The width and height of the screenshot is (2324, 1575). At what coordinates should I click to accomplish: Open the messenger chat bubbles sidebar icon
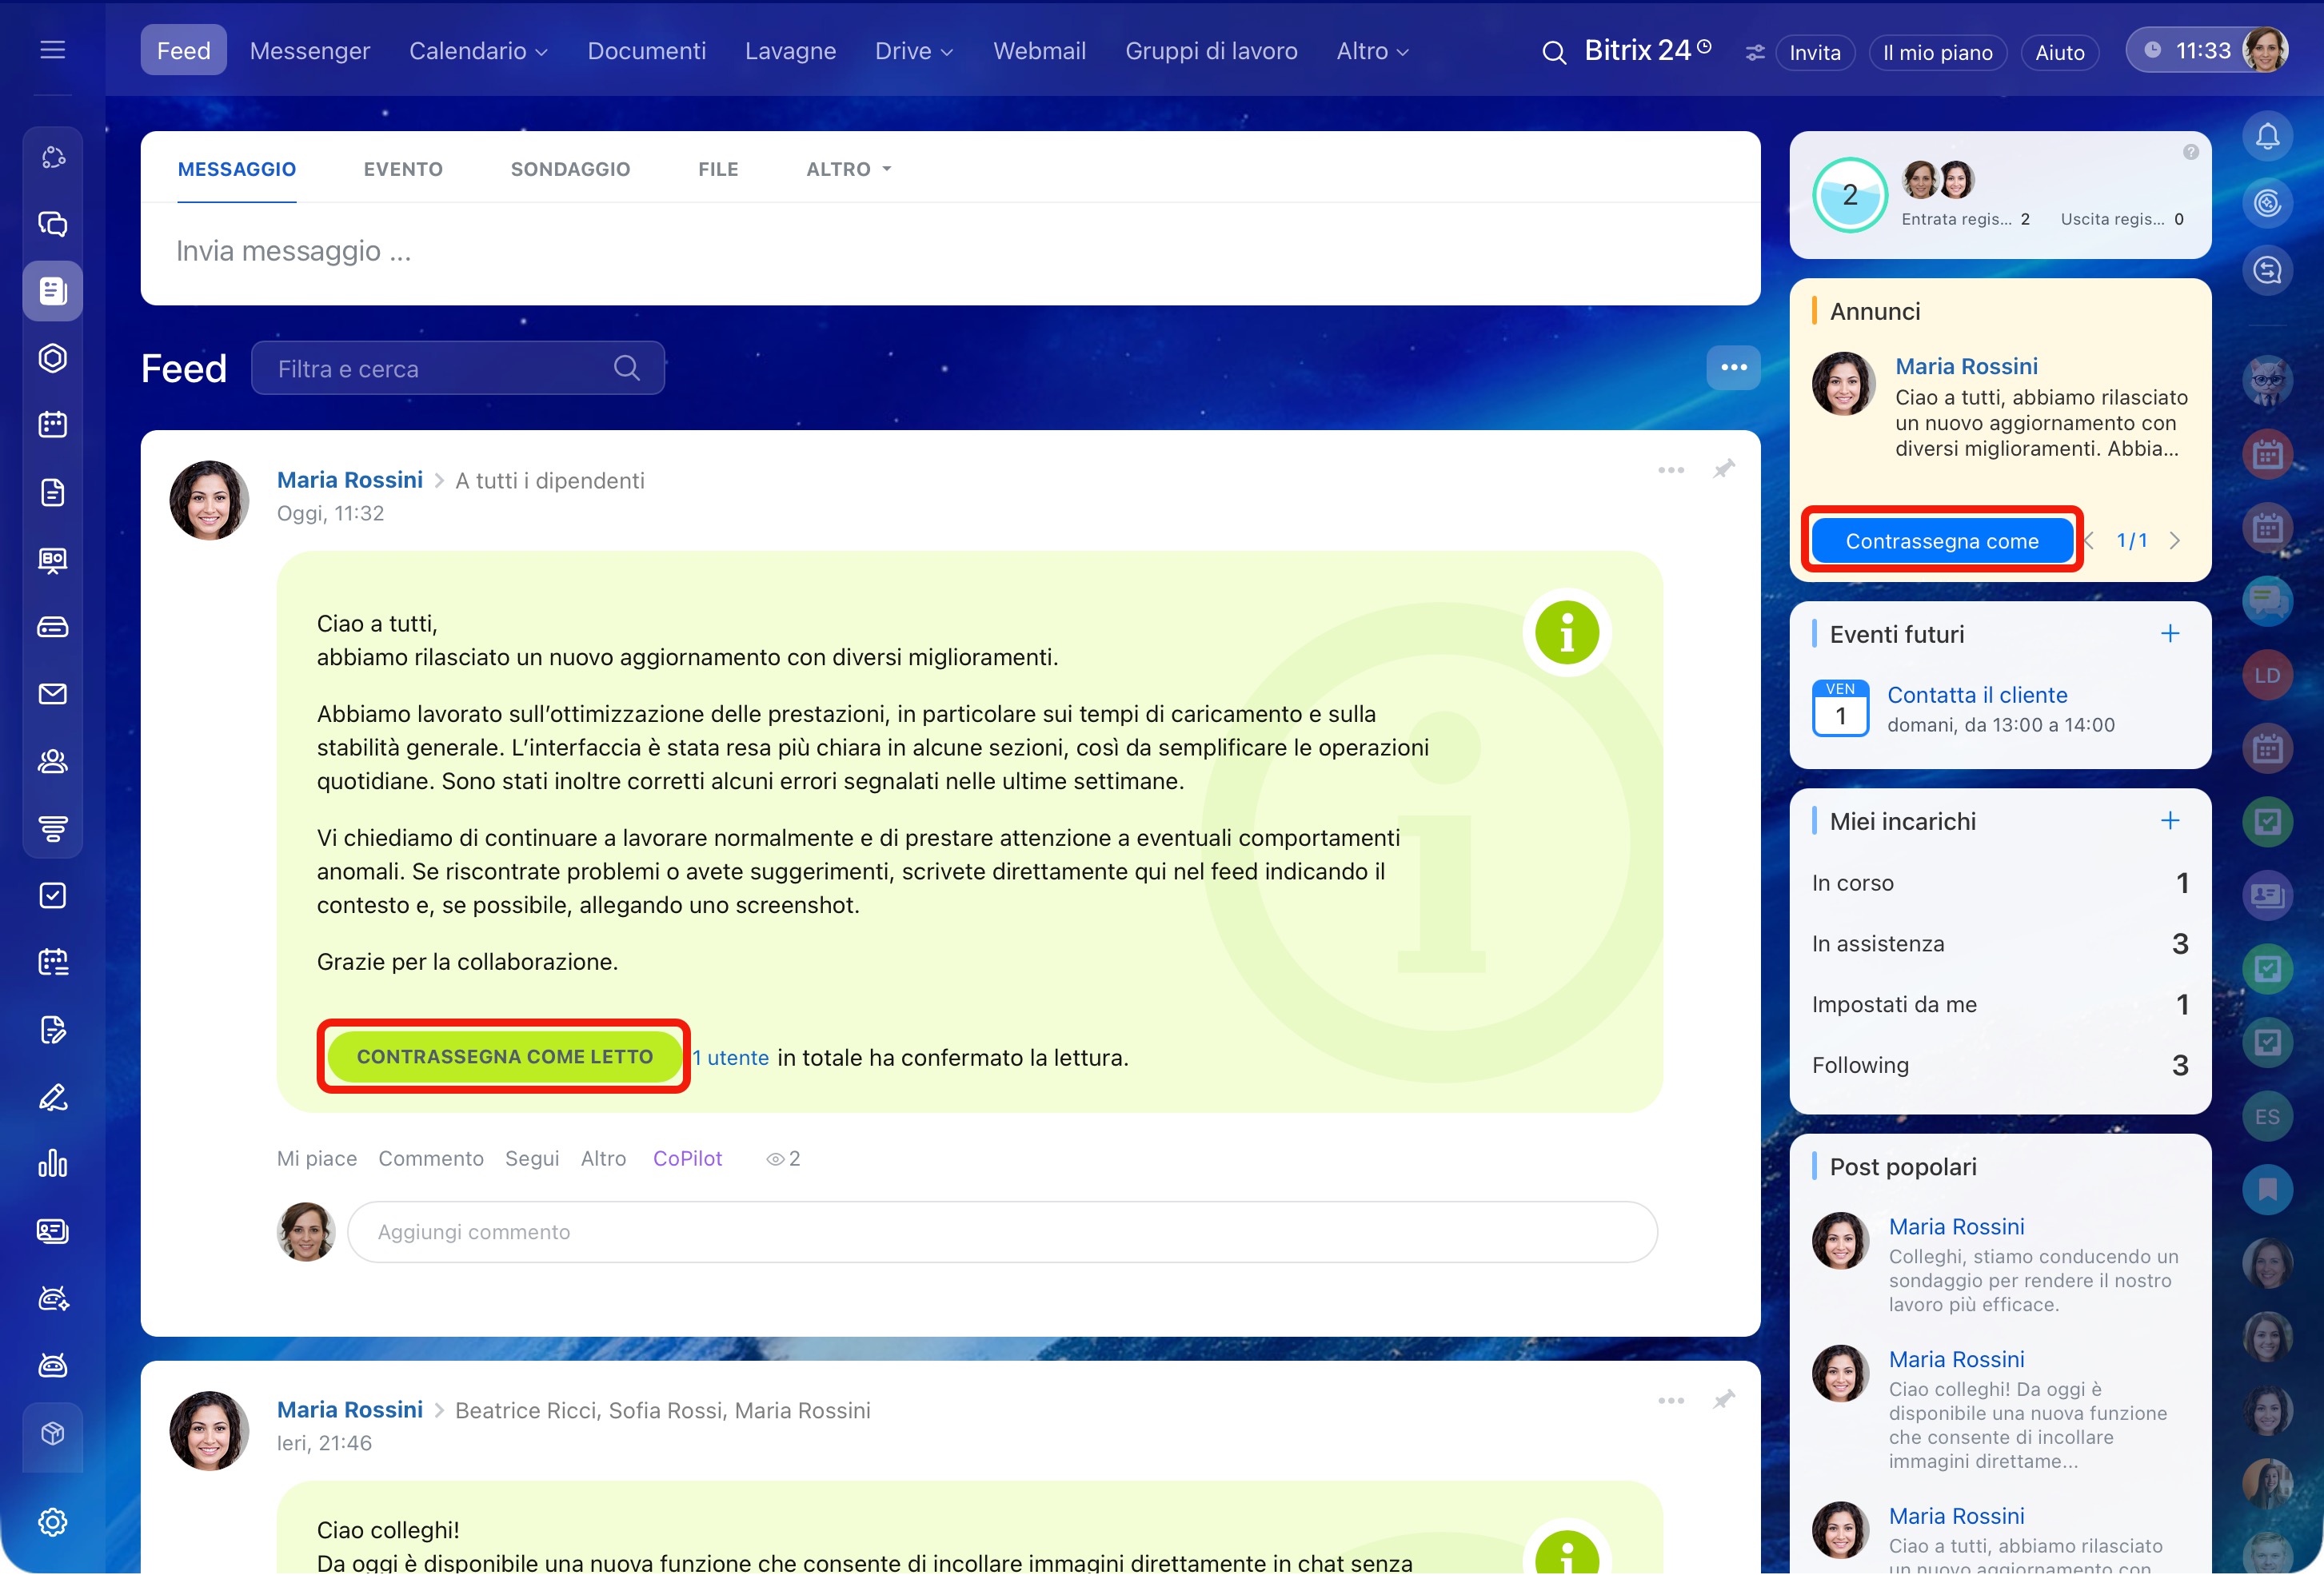click(52, 223)
